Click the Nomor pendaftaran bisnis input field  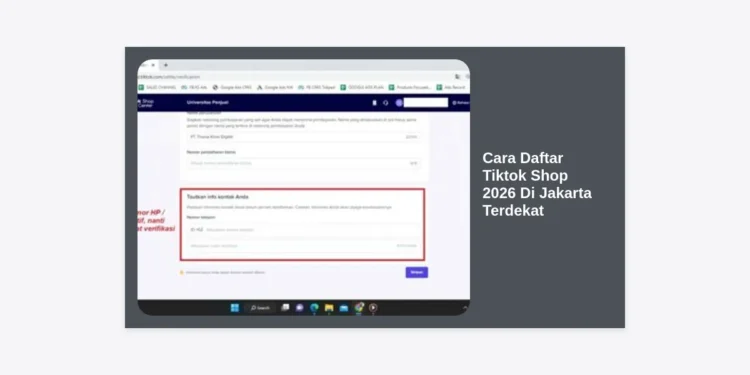pyautogui.click(x=304, y=164)
